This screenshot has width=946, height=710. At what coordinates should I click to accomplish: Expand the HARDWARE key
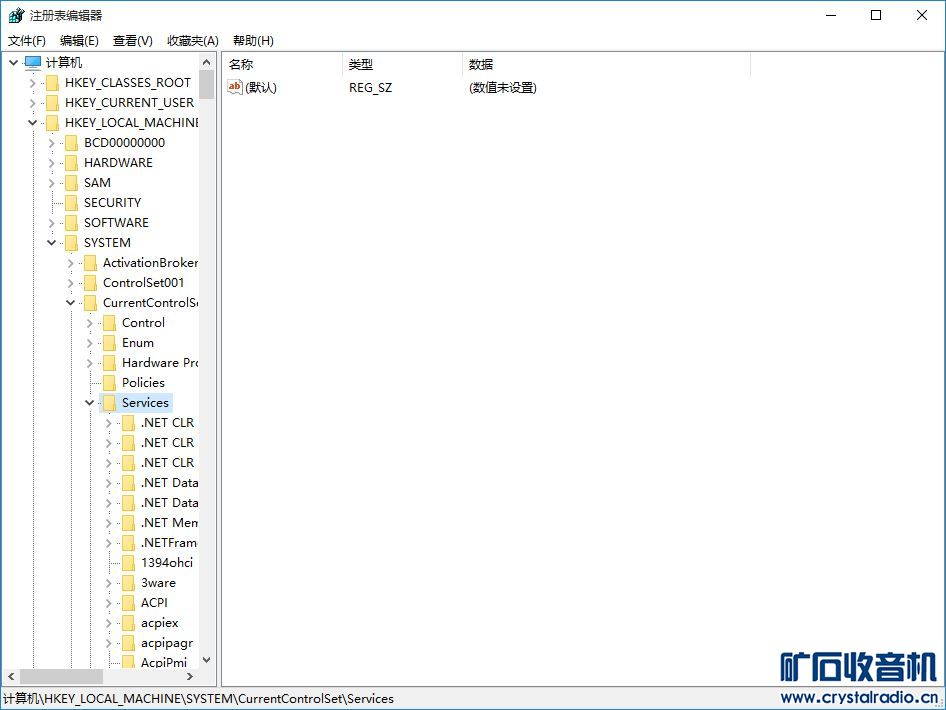(51, 163)
